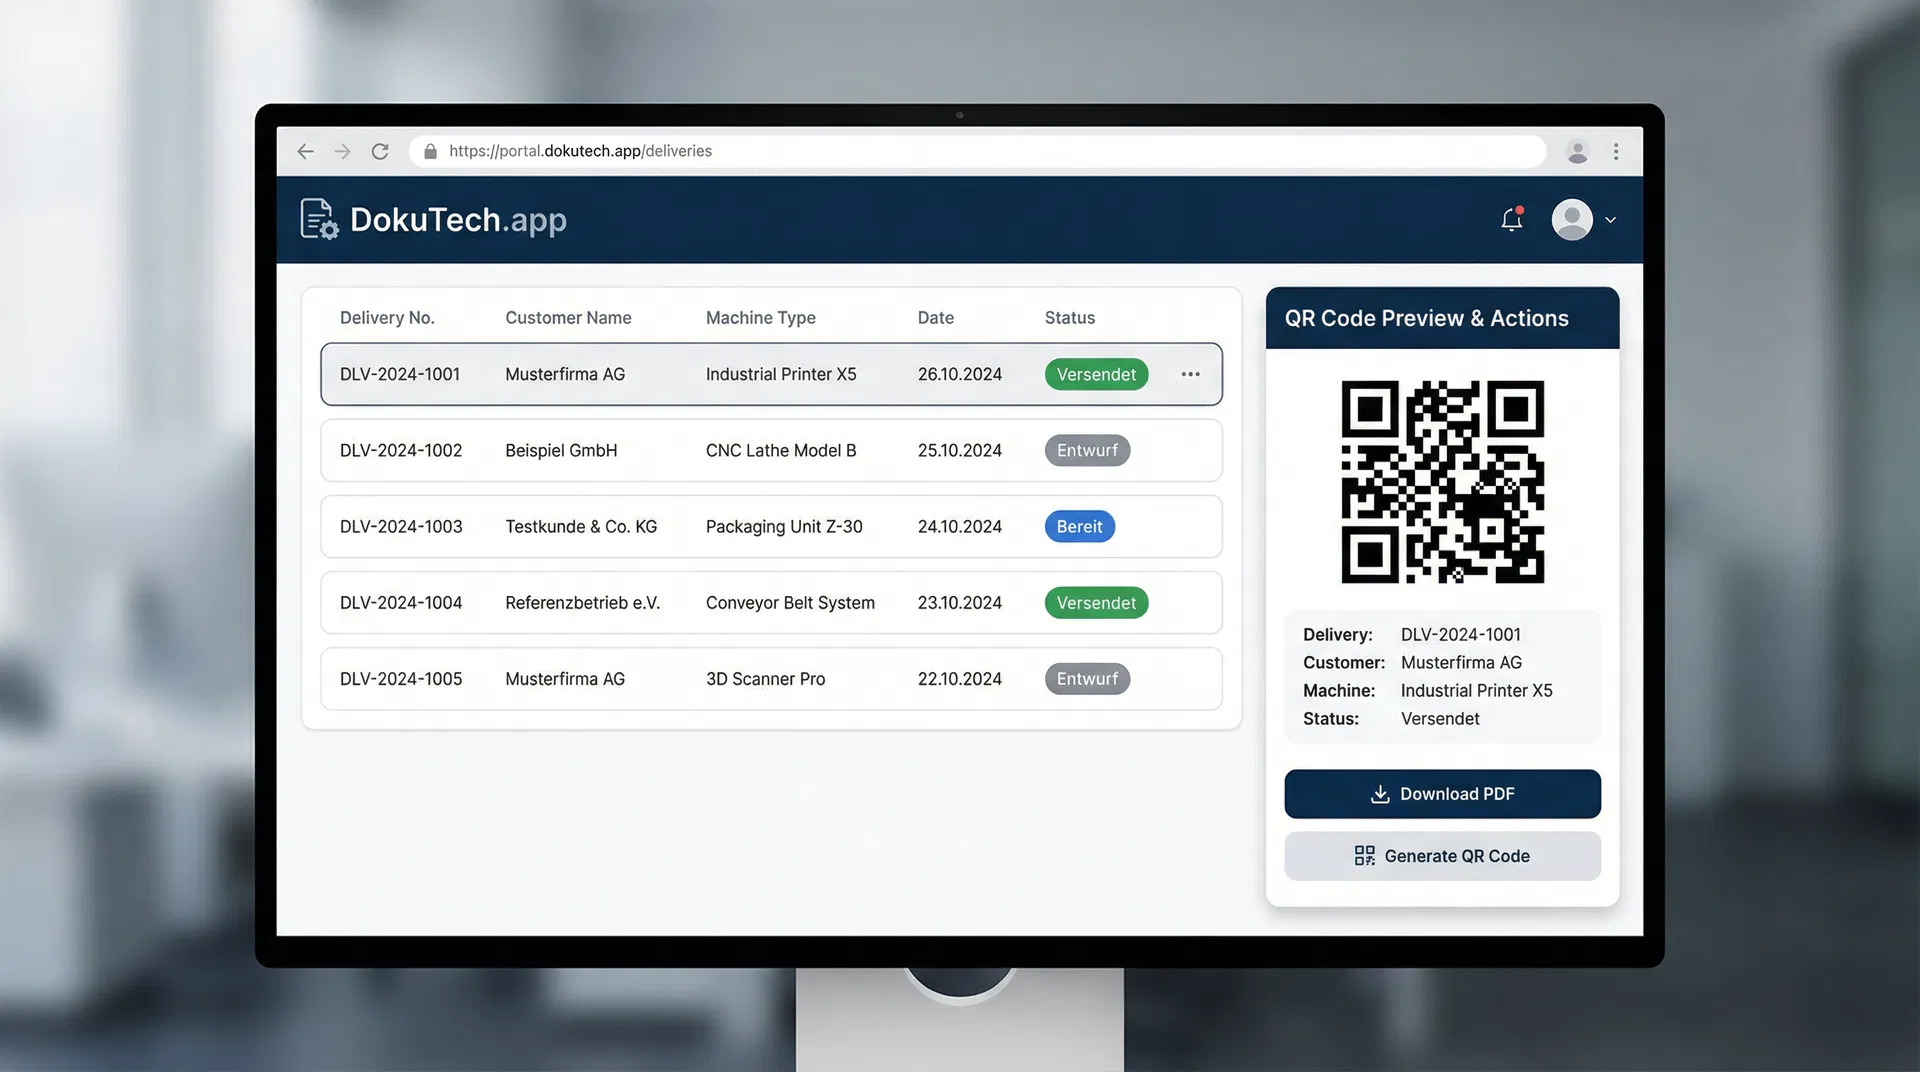Screen dimensions: 1920x1072
Task: Click the Download PDF button
Action: (1442, 794)
